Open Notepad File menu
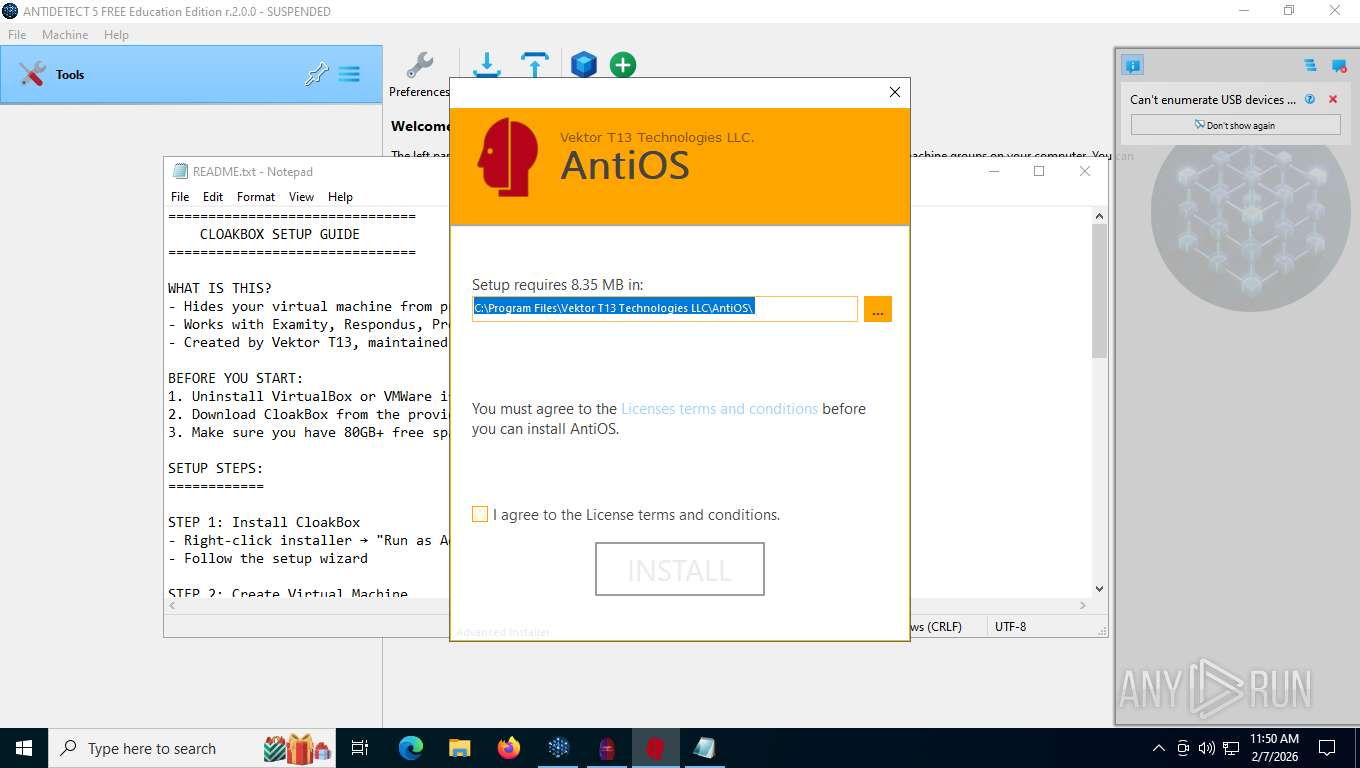Viewport: 1360px width, 768px height. [x=180, y=197]
